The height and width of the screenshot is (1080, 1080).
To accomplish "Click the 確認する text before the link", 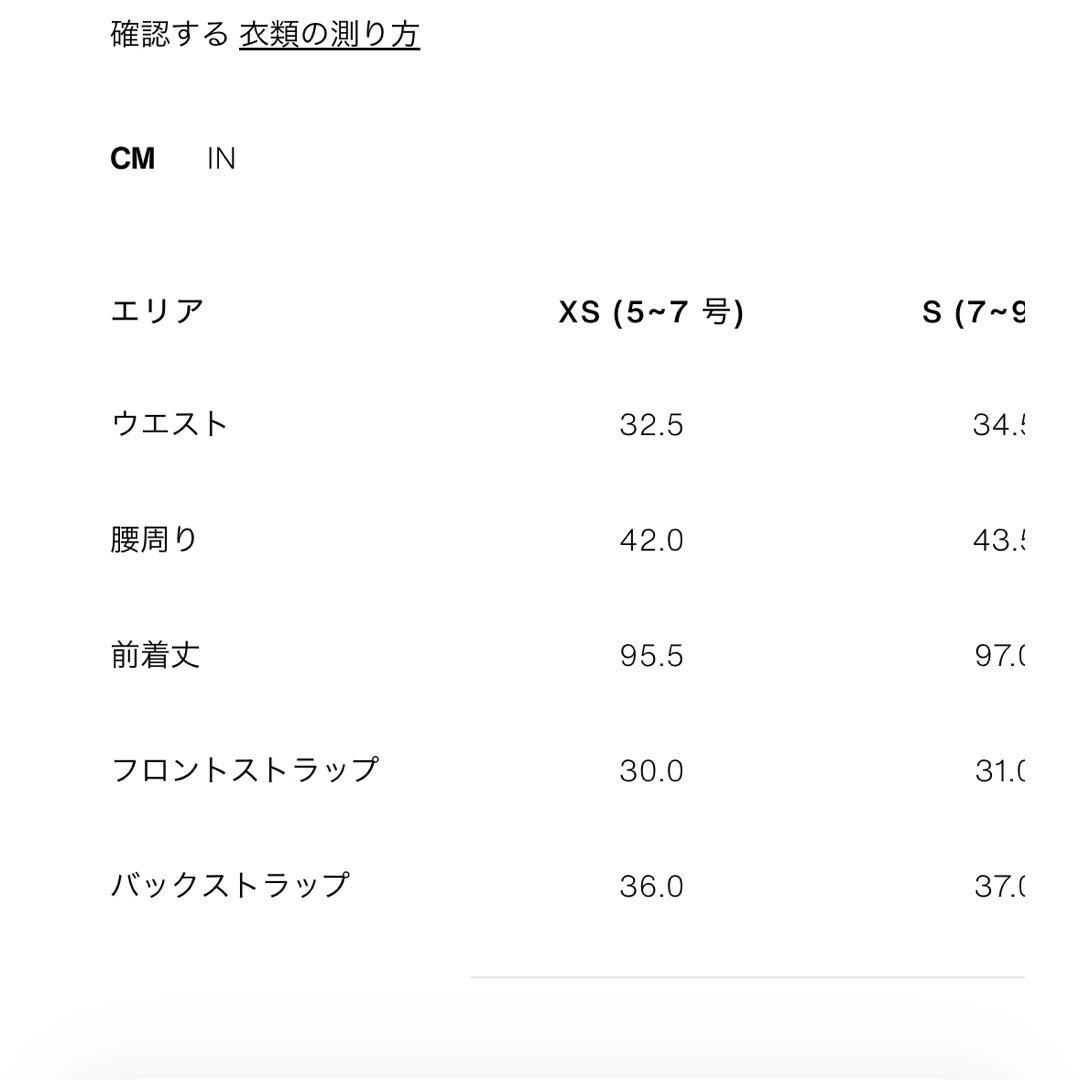I will [x=169, y=35].
